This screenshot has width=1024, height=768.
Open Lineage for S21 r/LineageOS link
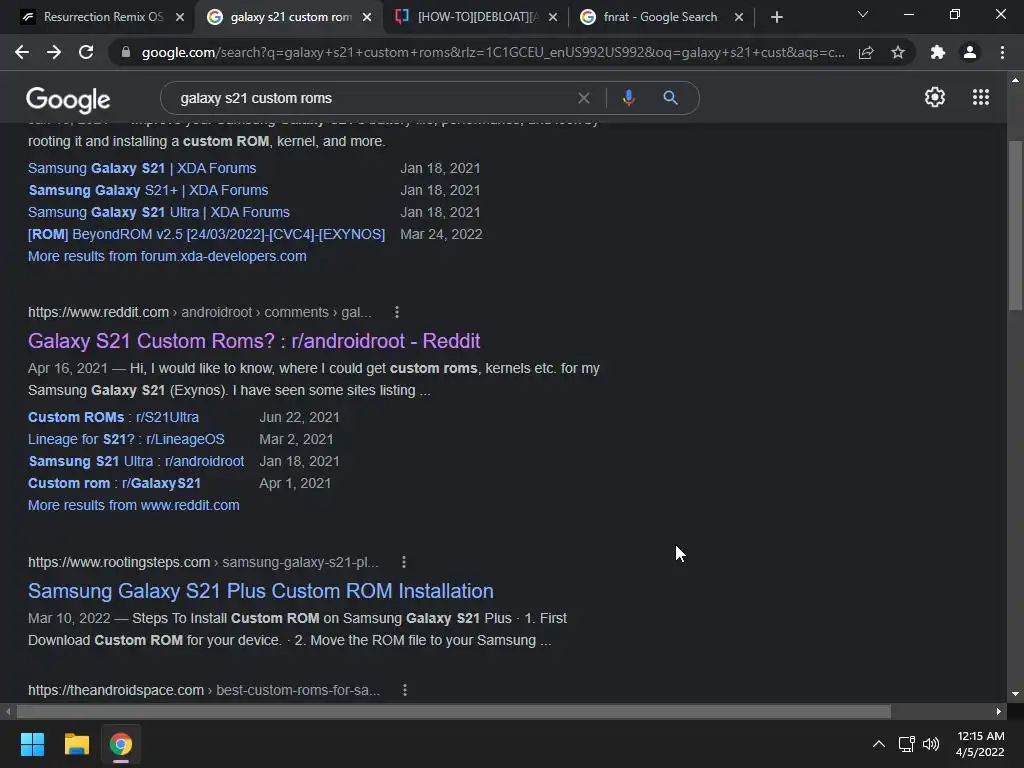point(126,439)
